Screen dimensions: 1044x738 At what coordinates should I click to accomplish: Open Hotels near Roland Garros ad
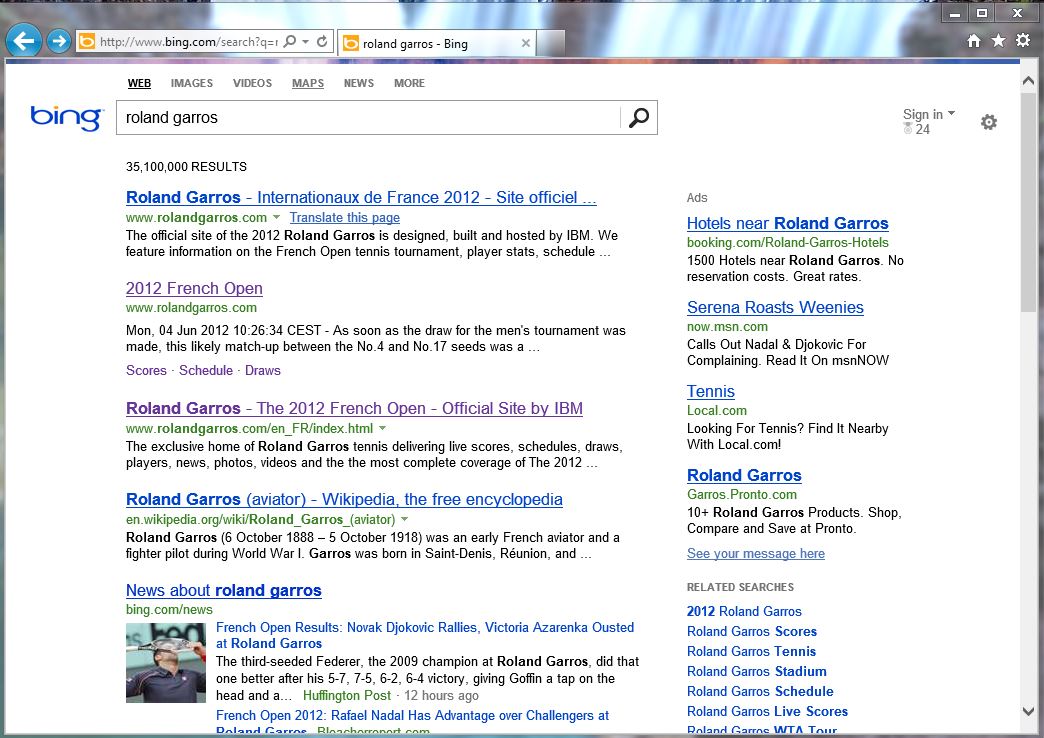[x=788, y=224]
